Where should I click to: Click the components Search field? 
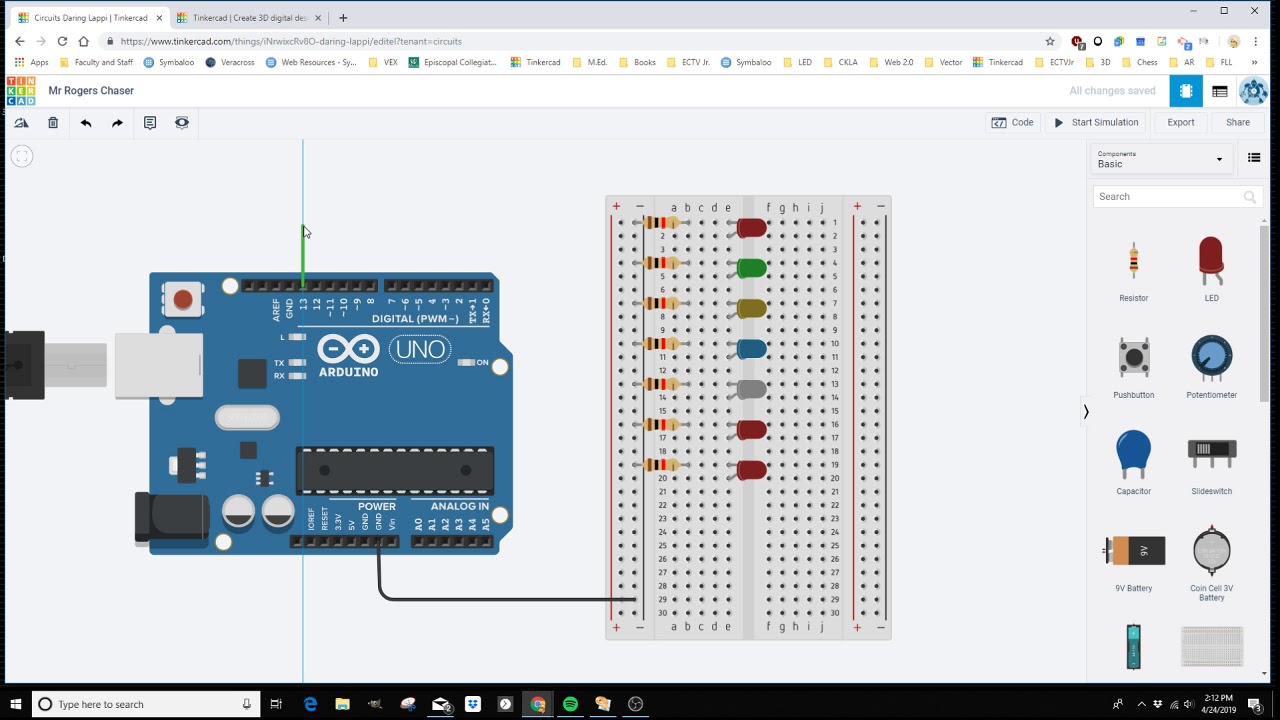pos(1176,197)
